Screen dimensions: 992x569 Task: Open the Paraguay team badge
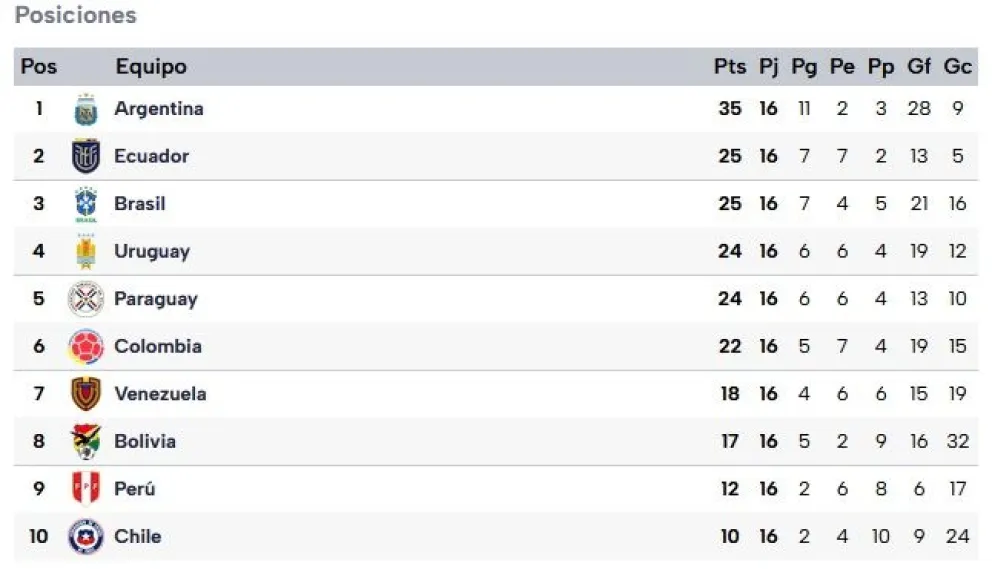pos(86,299)
